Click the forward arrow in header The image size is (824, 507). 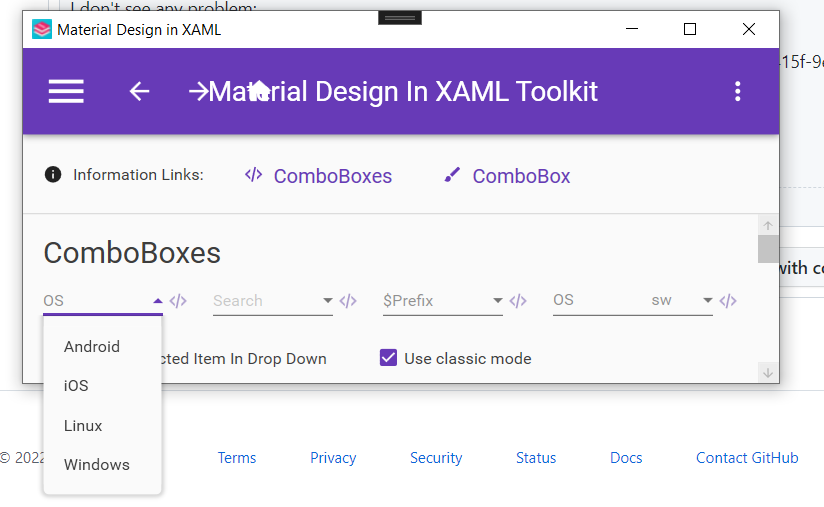199,91
